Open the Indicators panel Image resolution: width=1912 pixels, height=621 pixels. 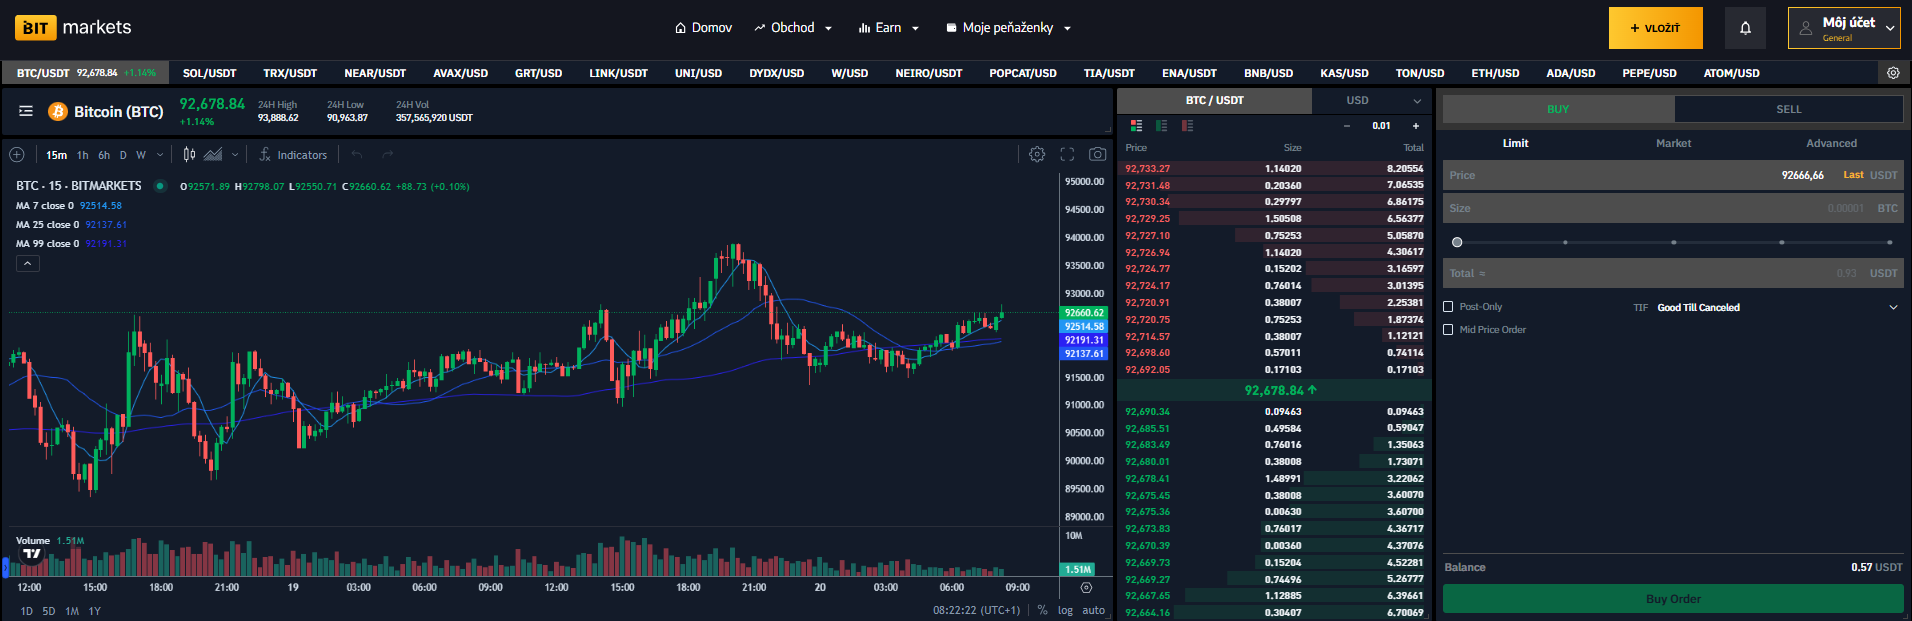coord(293,155)
